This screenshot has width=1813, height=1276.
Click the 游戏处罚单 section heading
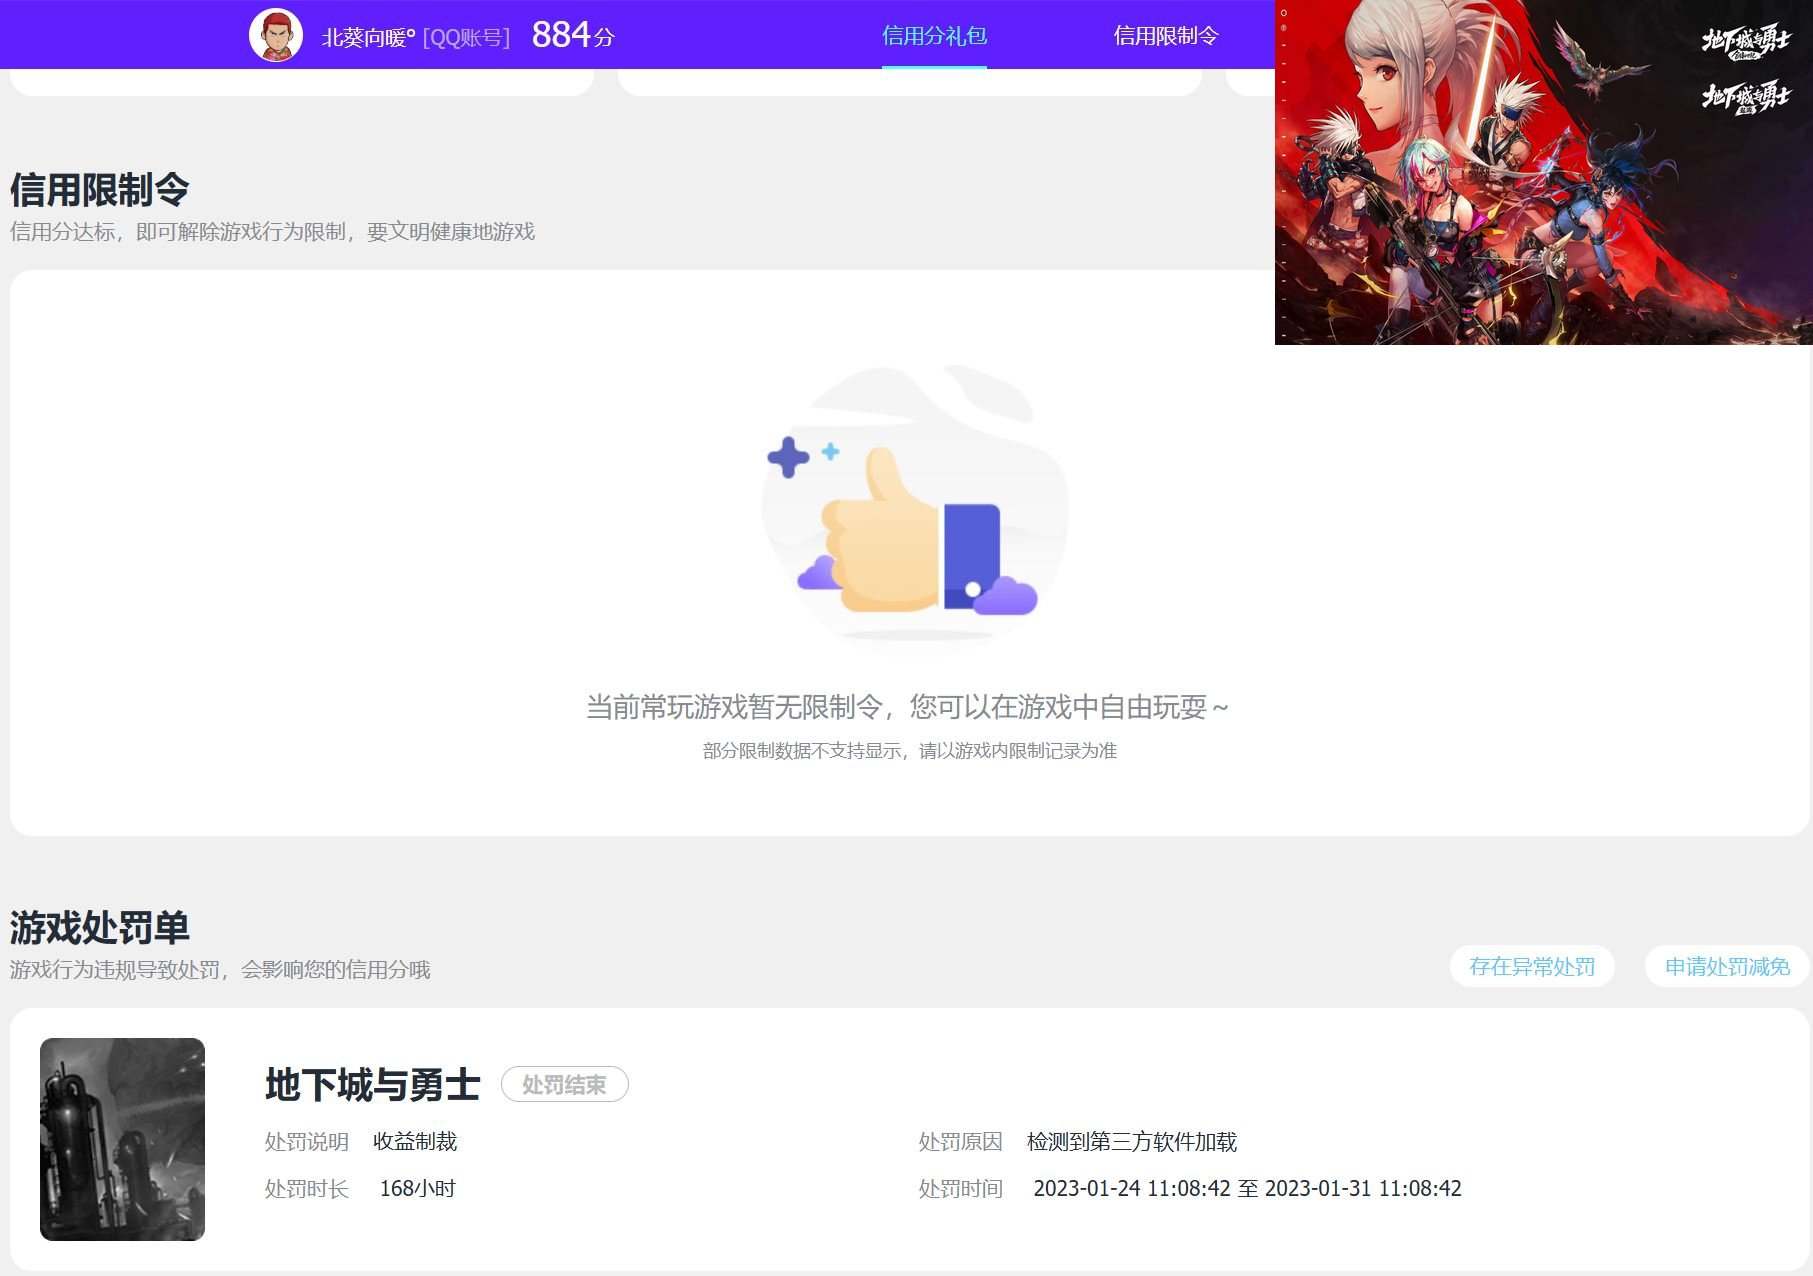click(x=100, y=927)
